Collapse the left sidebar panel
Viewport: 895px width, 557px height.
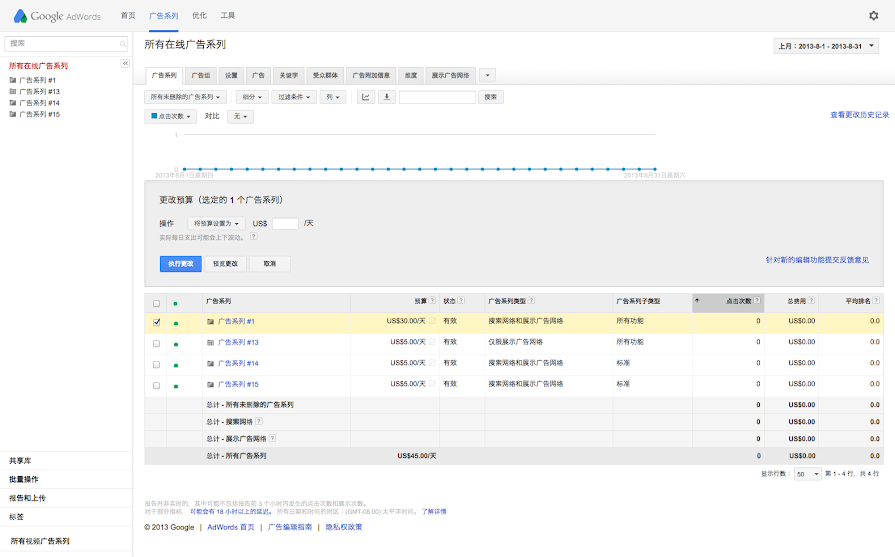coord(125,63)
